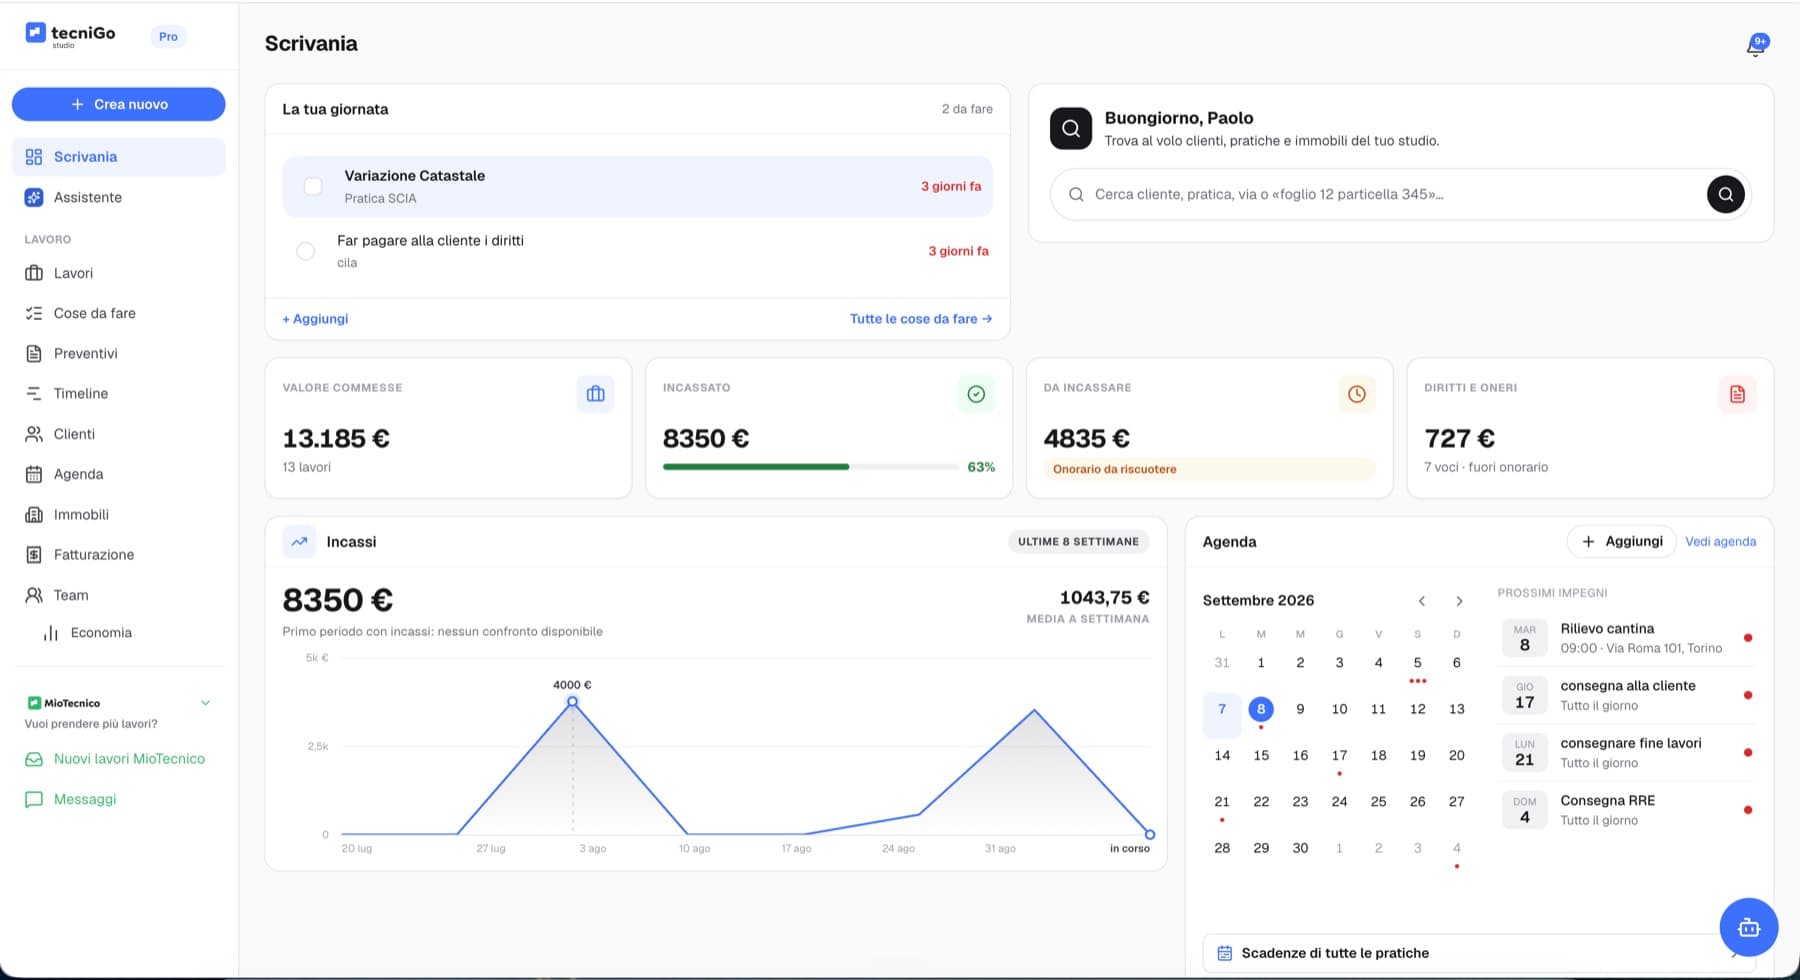Go to Lavori section
The image size is (1800, 980).
coord(119,273)
